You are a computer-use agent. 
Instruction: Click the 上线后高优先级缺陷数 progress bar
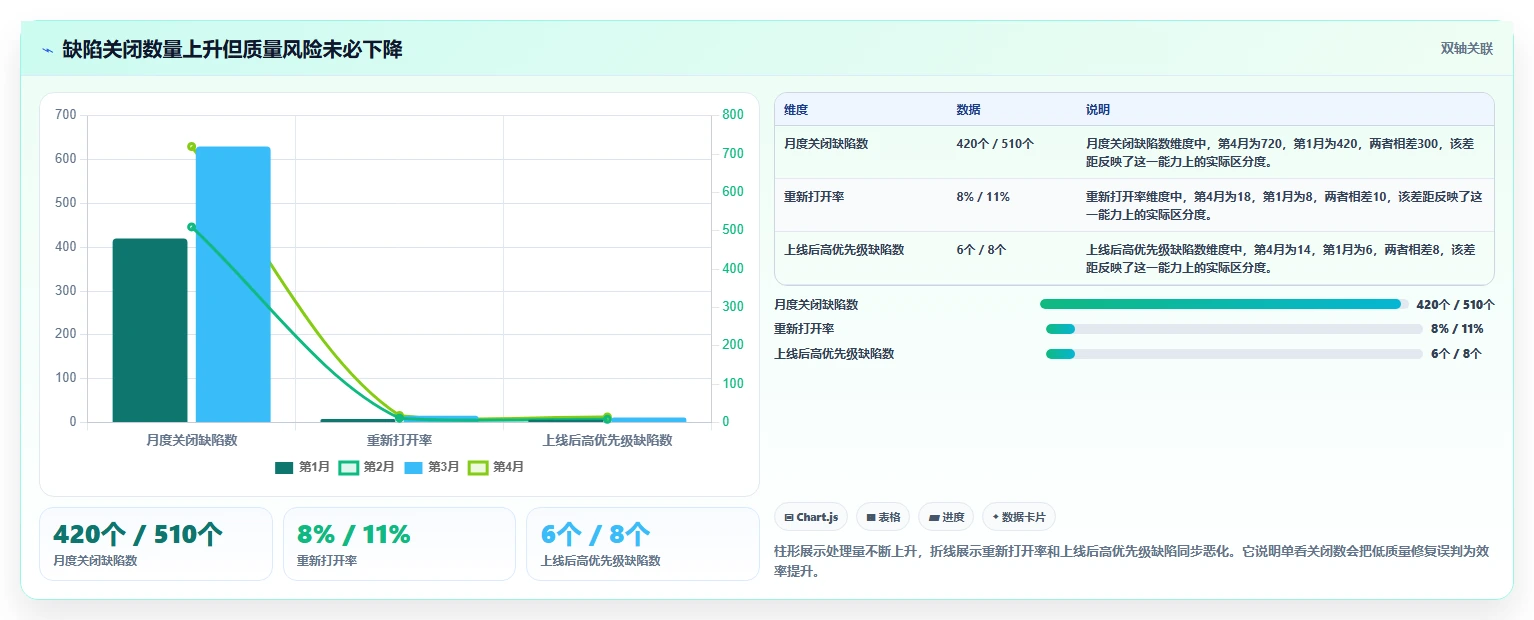pos(1234,354)
